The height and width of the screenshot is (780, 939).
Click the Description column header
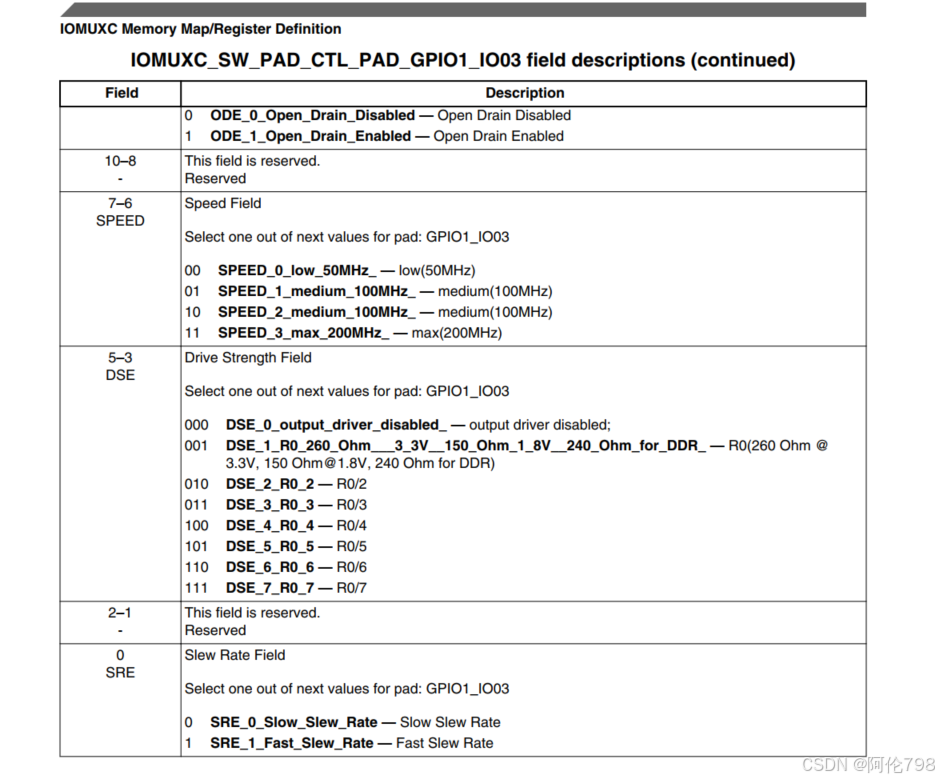tap(524, 93)
